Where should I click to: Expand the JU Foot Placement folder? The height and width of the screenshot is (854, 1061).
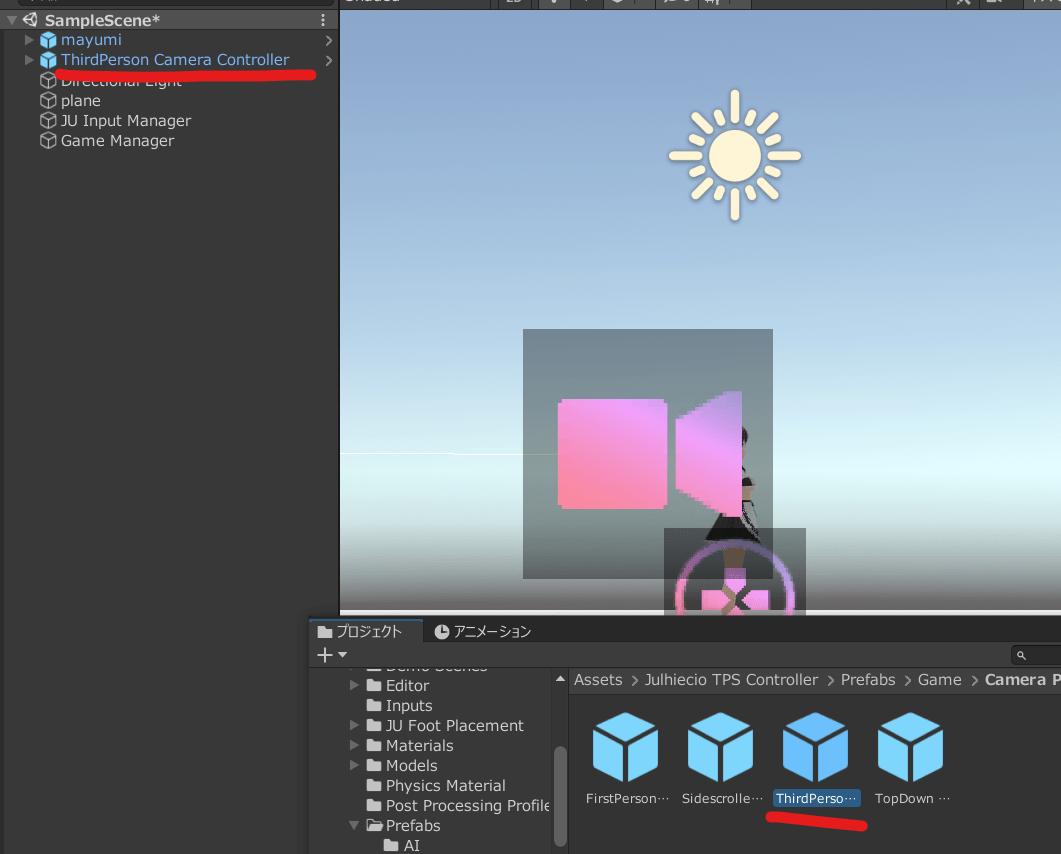pos(354,725)
